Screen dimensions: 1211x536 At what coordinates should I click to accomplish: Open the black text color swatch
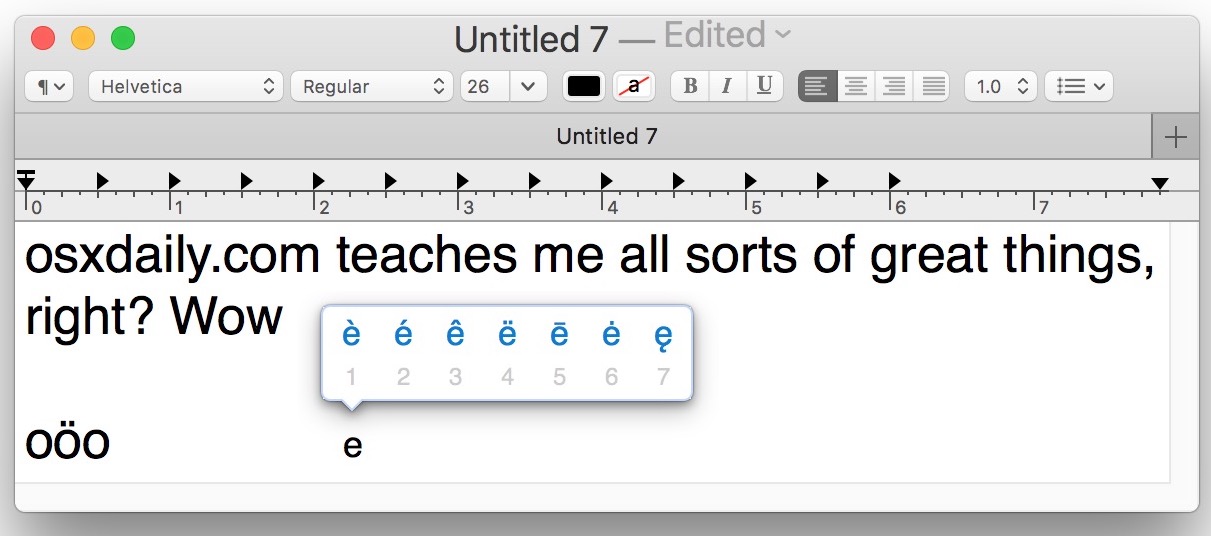(x=584, y=86)
